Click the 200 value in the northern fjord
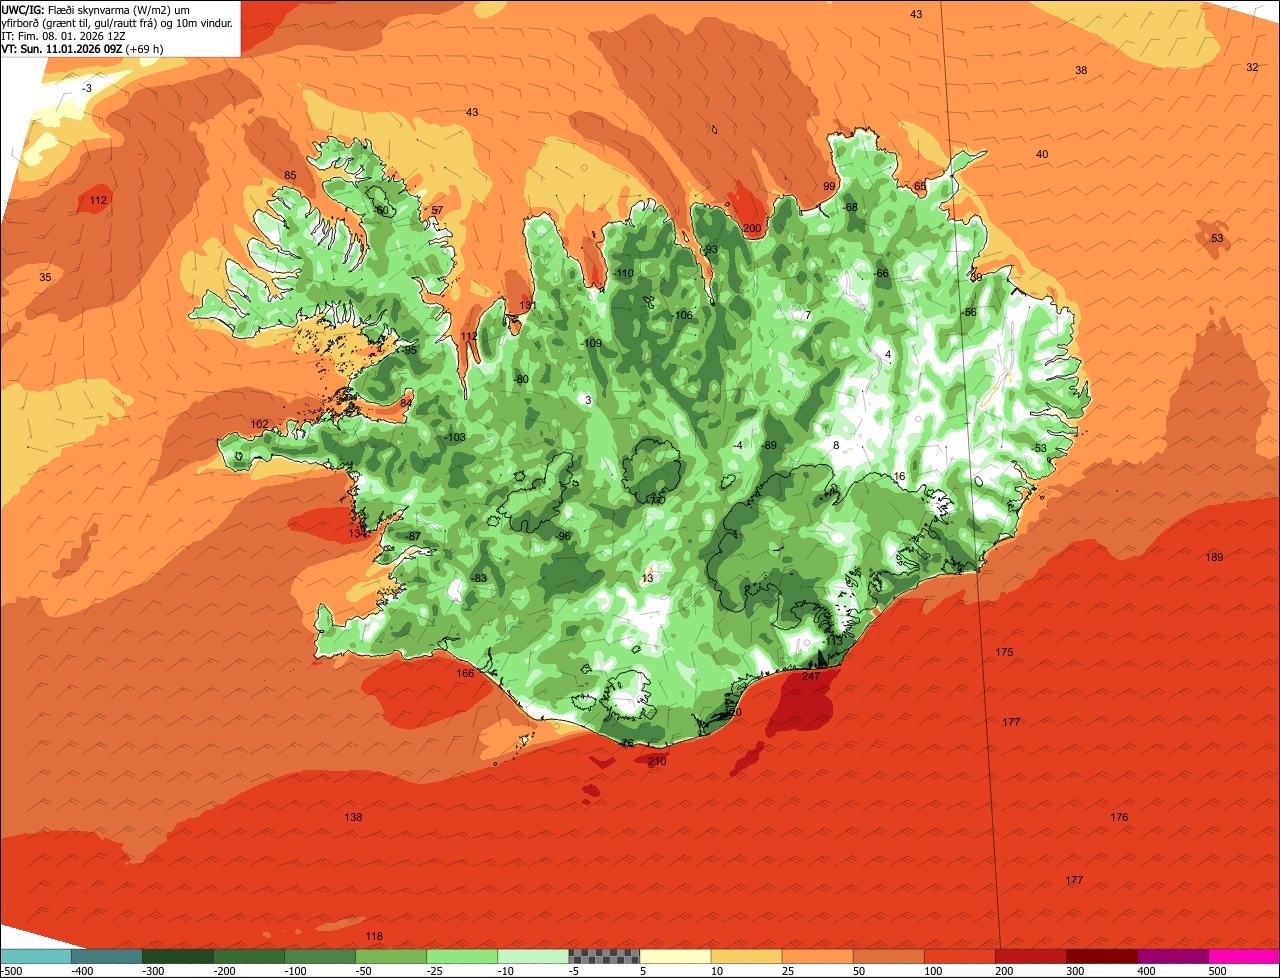Screen dimensions: 1280x978 point(752,228)
